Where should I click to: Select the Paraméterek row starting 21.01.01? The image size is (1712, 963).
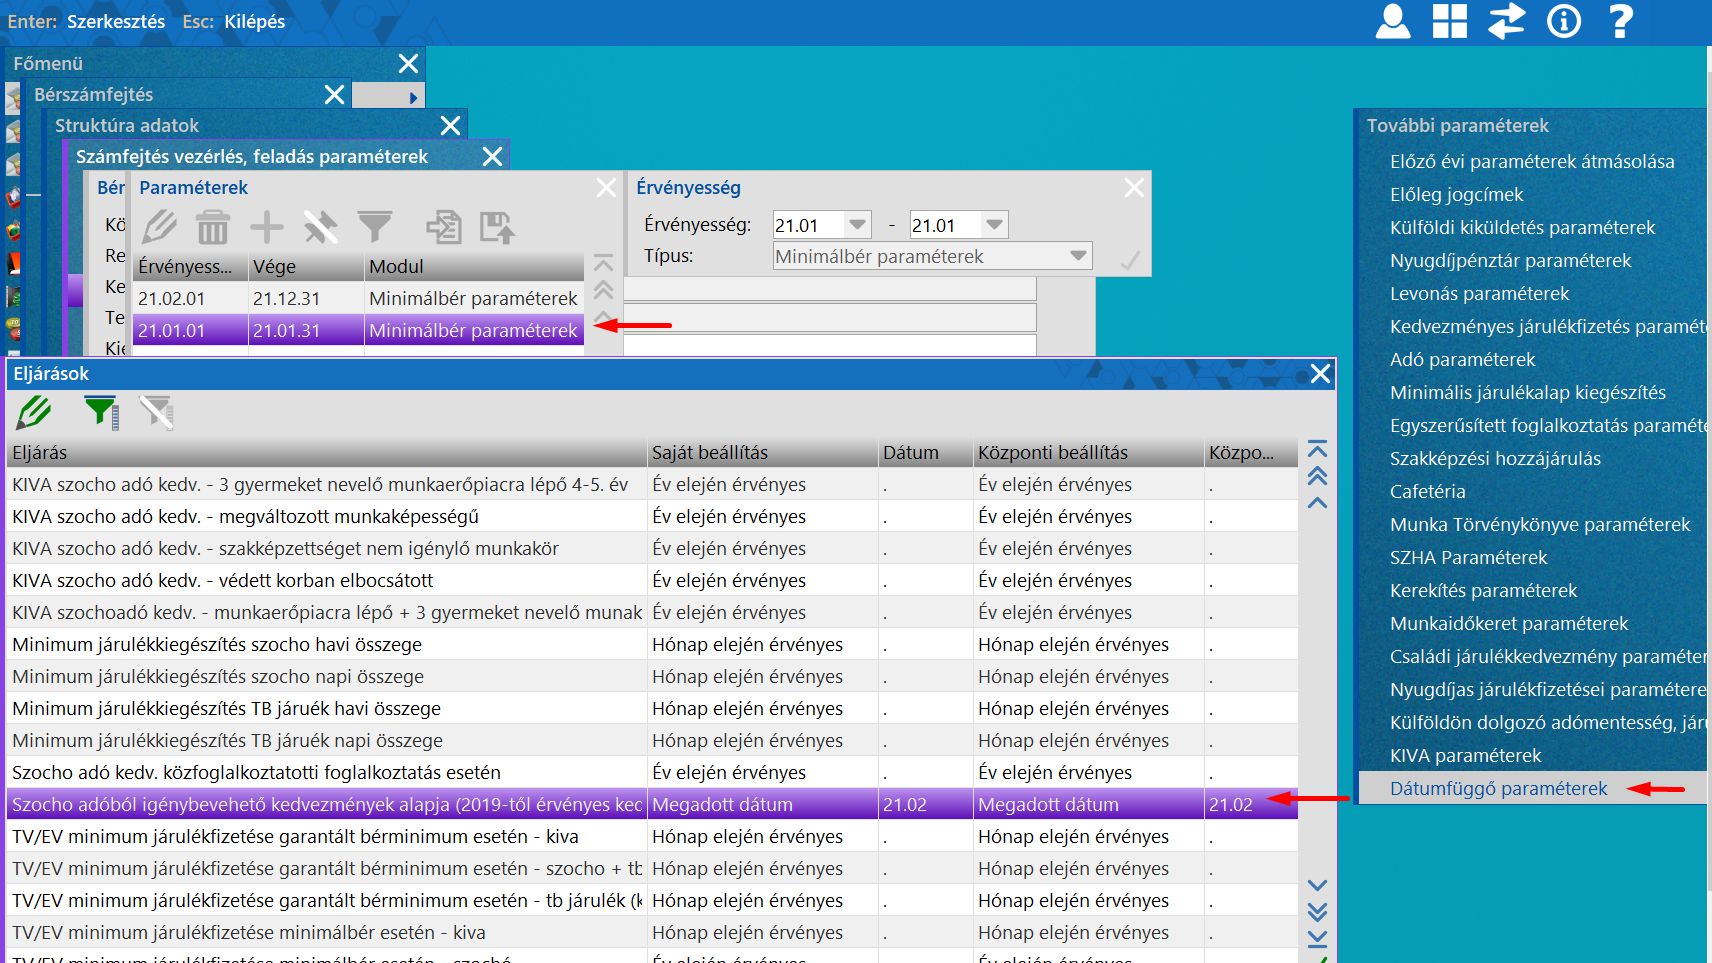(358, 330)
